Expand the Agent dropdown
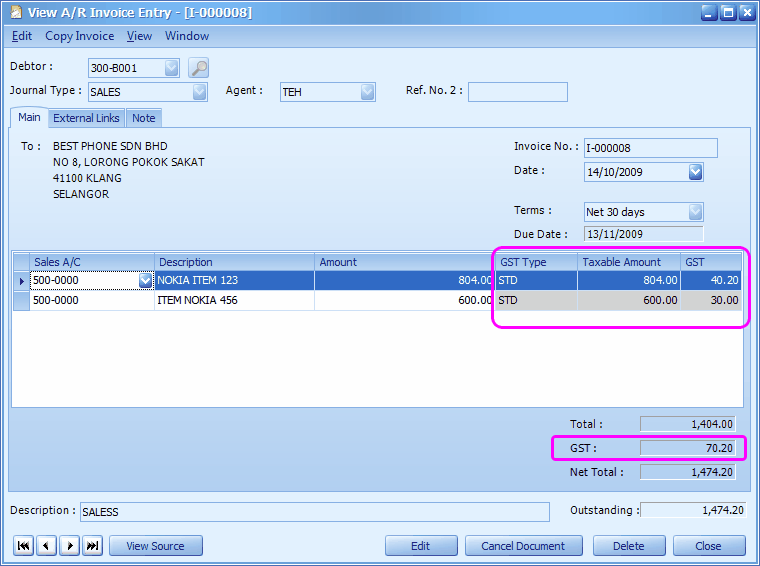 pyautogui.click(x=367, y=92)
